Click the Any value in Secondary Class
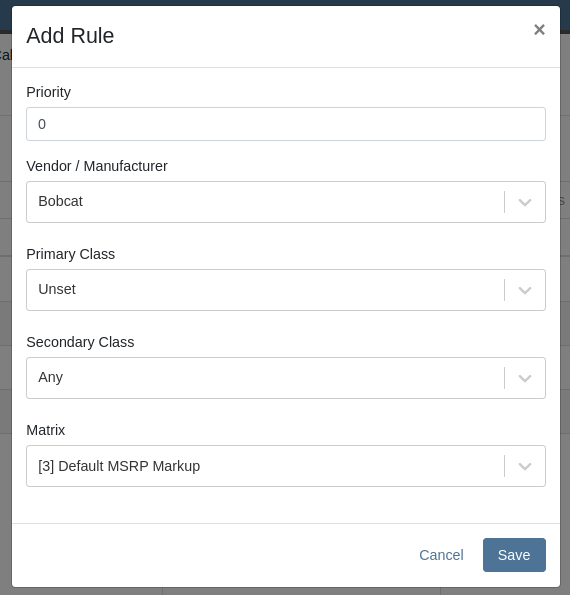 pos(50,378)
